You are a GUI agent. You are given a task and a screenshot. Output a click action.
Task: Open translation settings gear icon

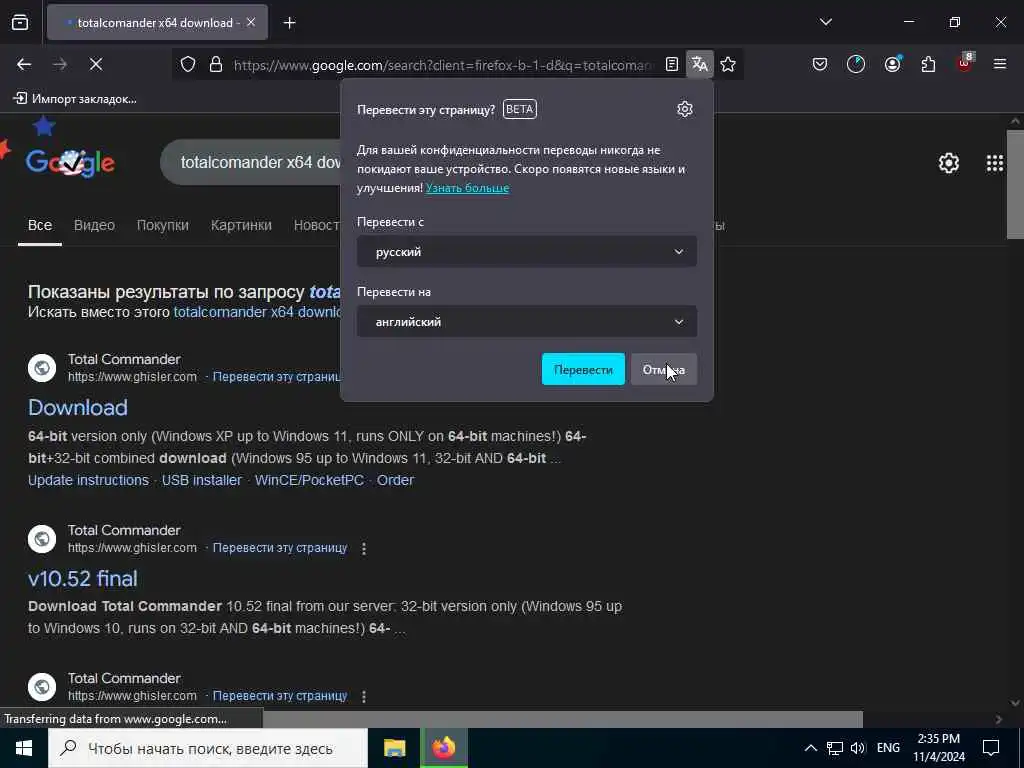(x=684, y=109)
